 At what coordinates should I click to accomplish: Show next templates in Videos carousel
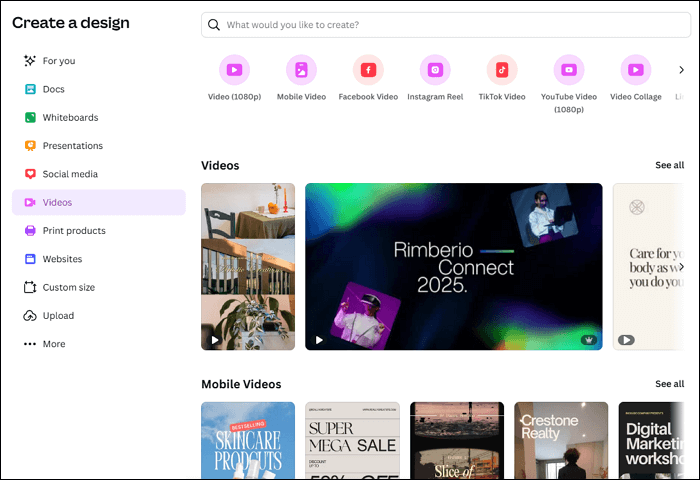point(681,267)
